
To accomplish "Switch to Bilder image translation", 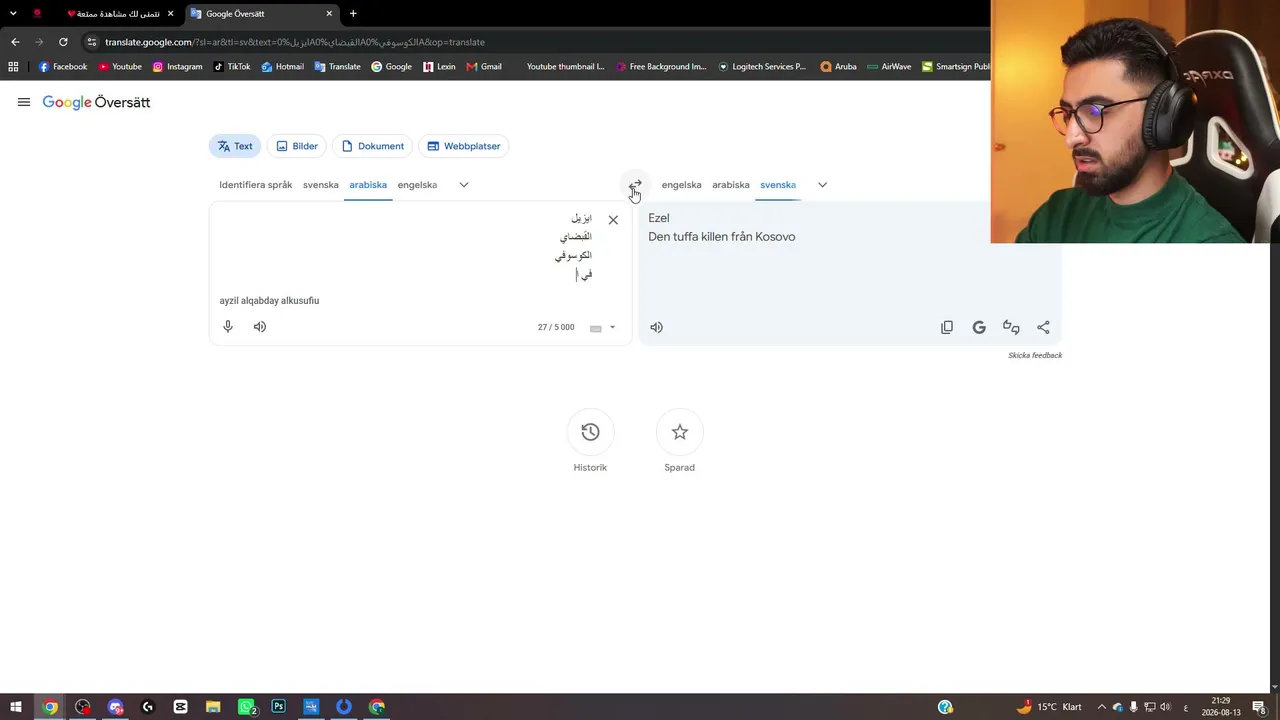I will click(x=297, y=146).
